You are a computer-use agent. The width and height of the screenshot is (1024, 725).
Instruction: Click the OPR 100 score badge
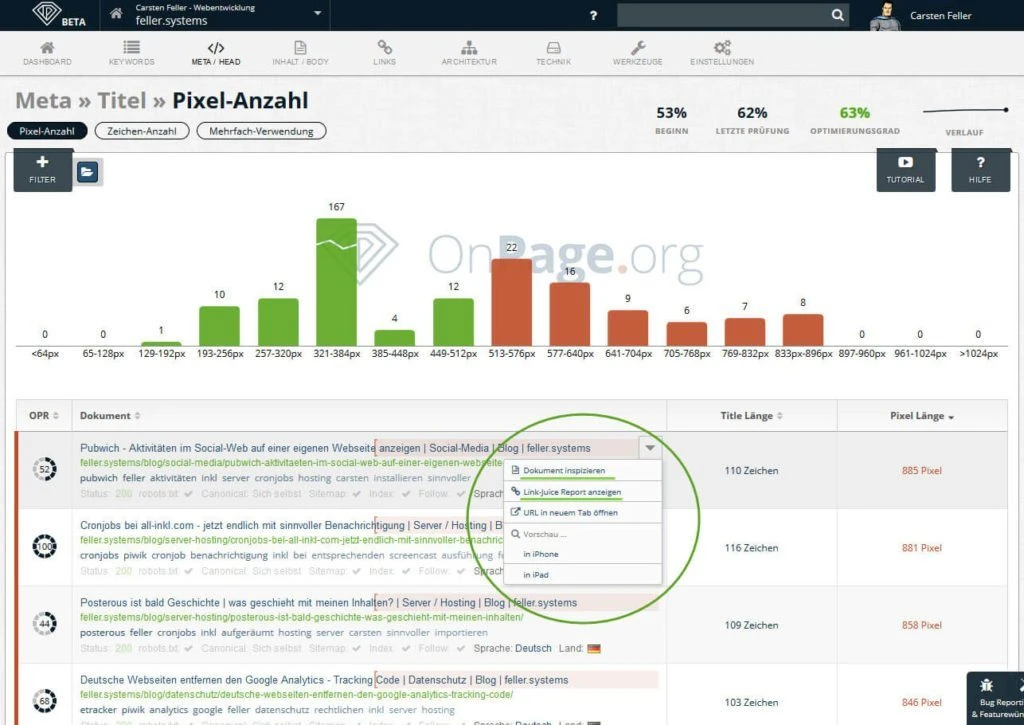pos(44,546)
